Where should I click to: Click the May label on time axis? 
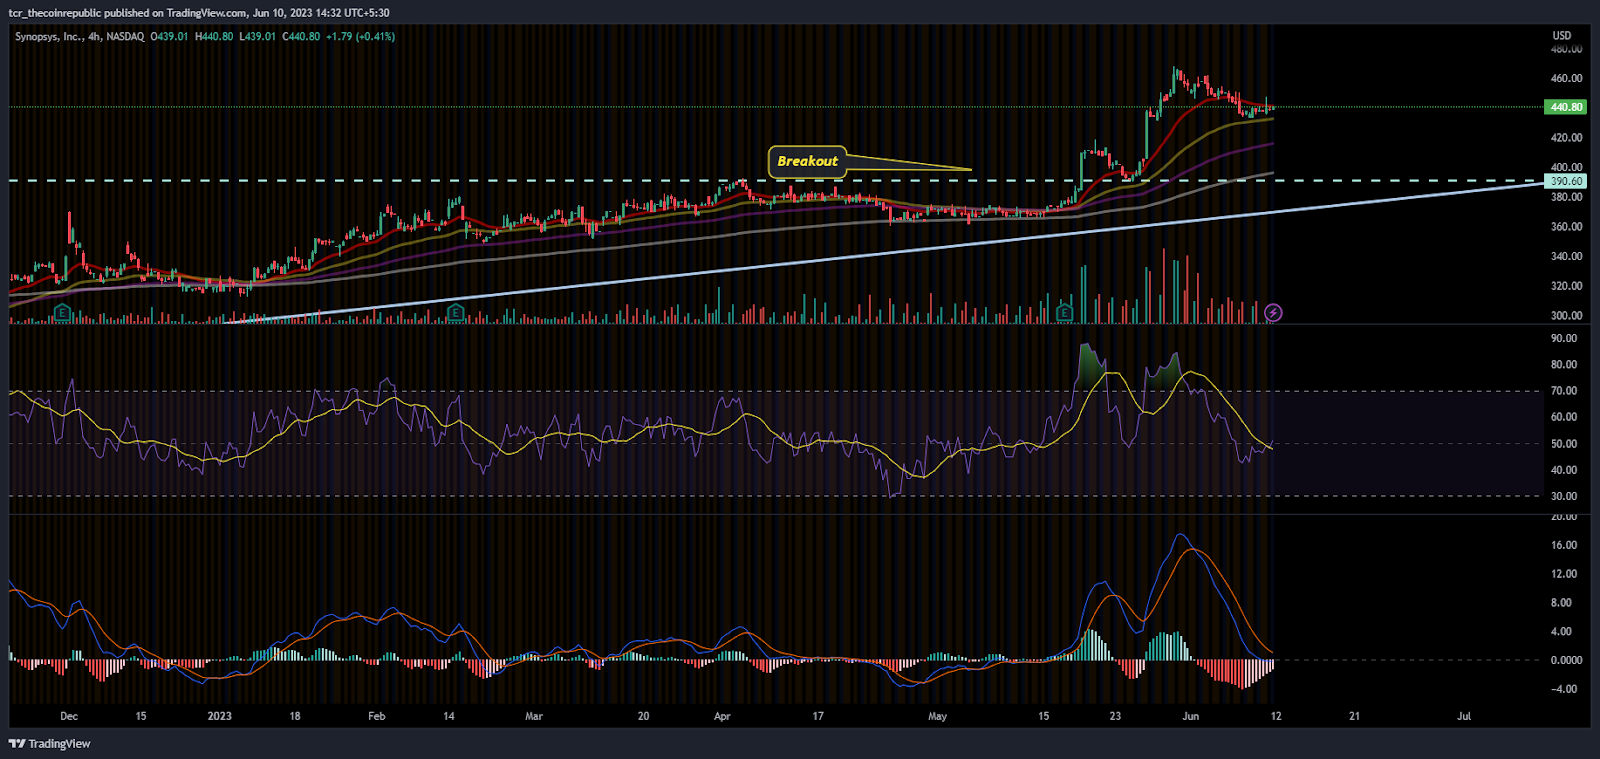pyautogui.click(x=937, y=716)
